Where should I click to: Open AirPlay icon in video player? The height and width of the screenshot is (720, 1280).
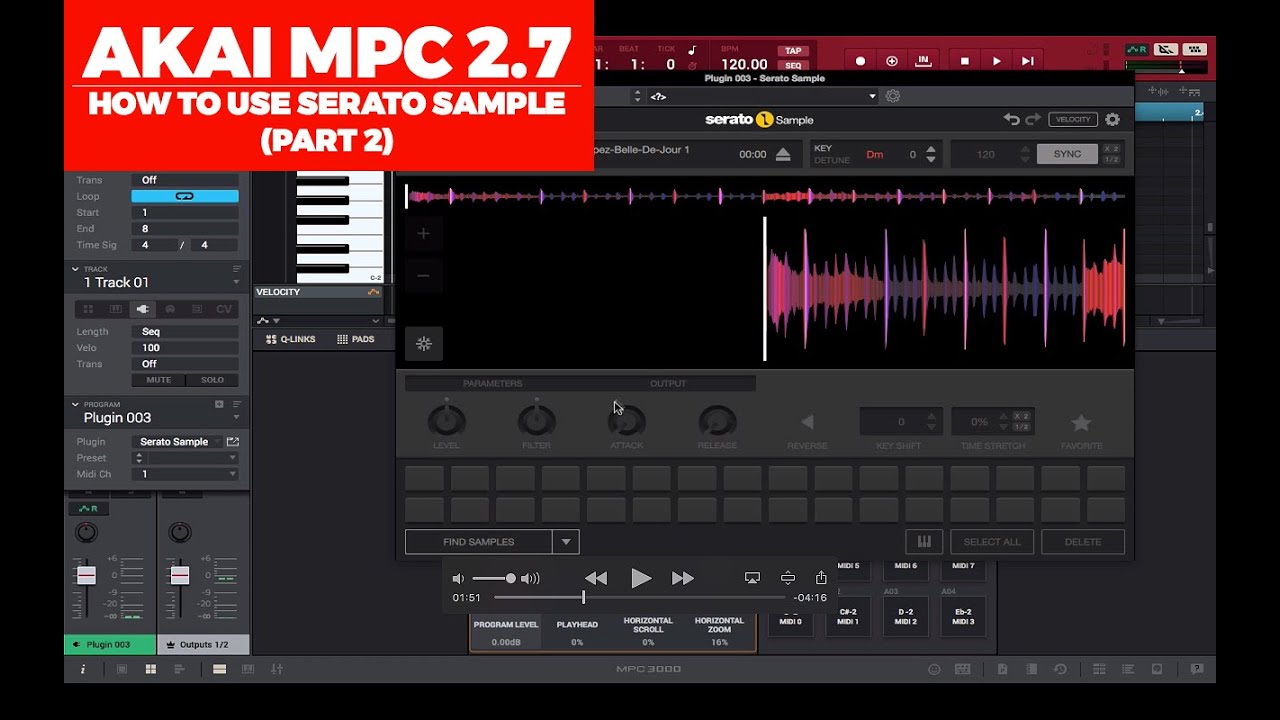(x=752, y=578)
